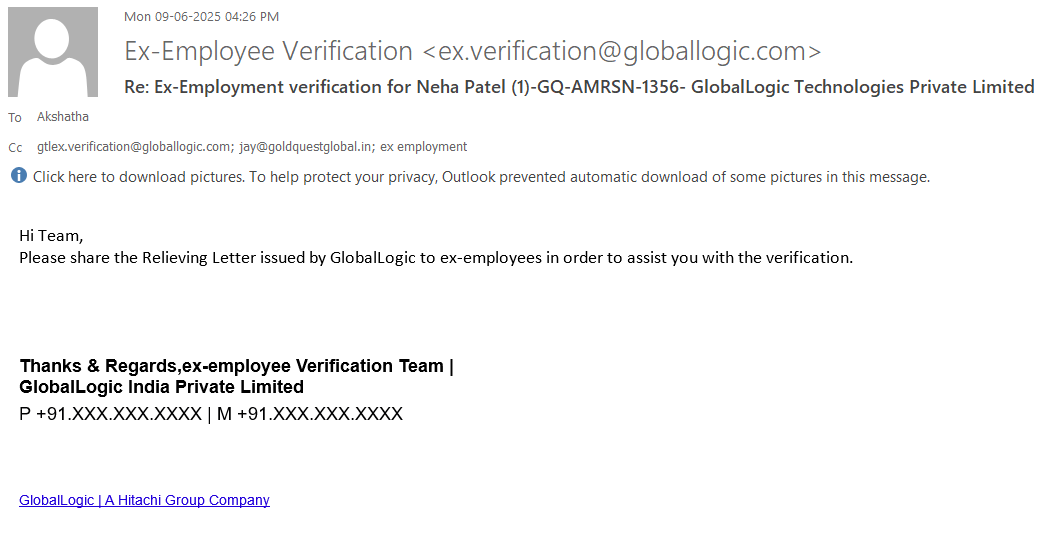Open the GlobalLogic Hitachi Group Company link
Viewport: 1052px width, 550px height.
click(x=144, y=500)
